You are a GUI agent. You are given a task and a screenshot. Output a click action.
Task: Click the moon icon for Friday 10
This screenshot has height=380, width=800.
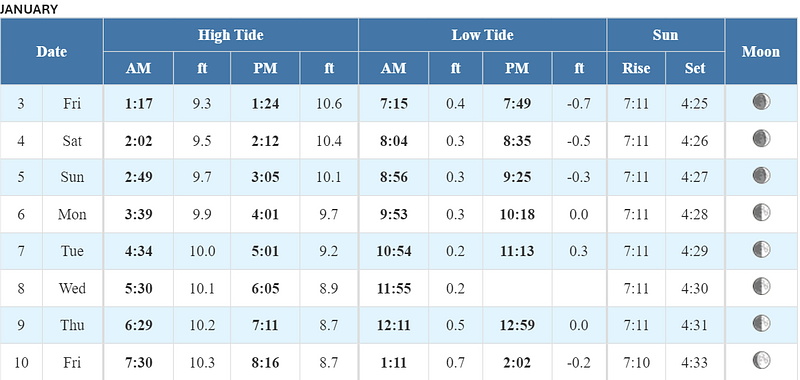[761, 360]
